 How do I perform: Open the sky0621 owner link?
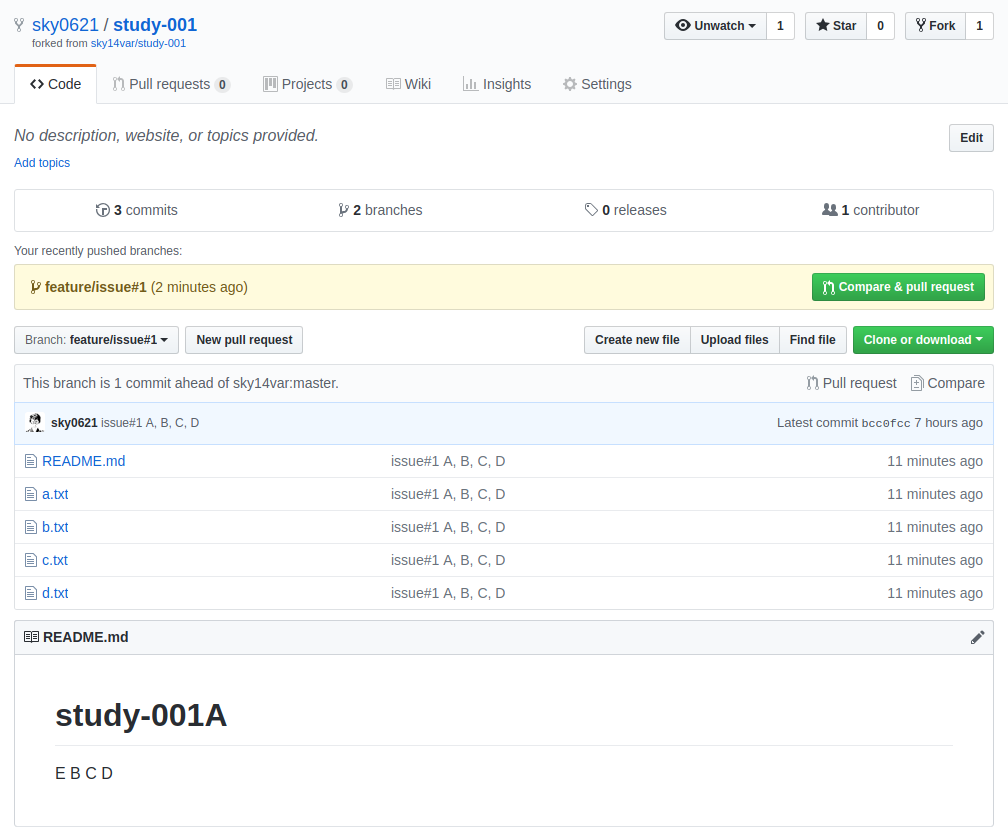tap(66, 25)
